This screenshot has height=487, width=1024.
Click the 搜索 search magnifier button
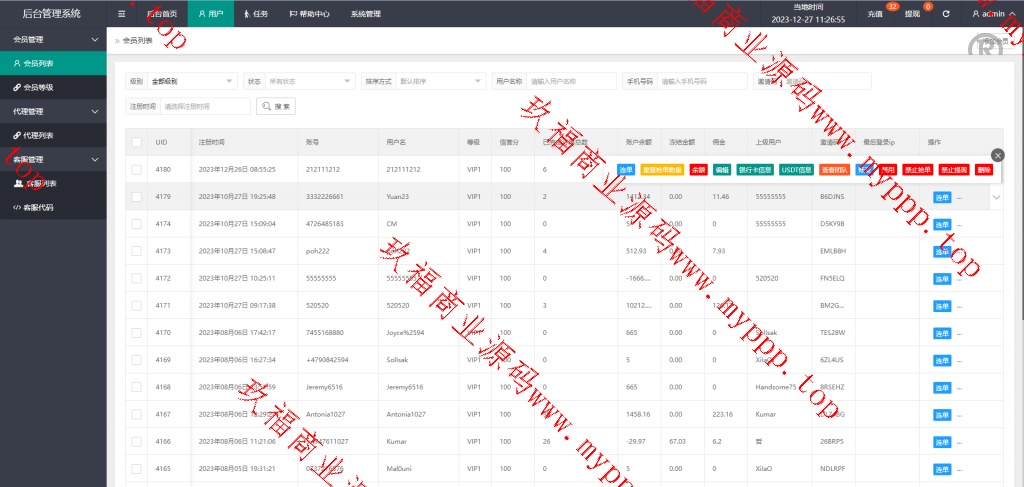pos(276,106)
